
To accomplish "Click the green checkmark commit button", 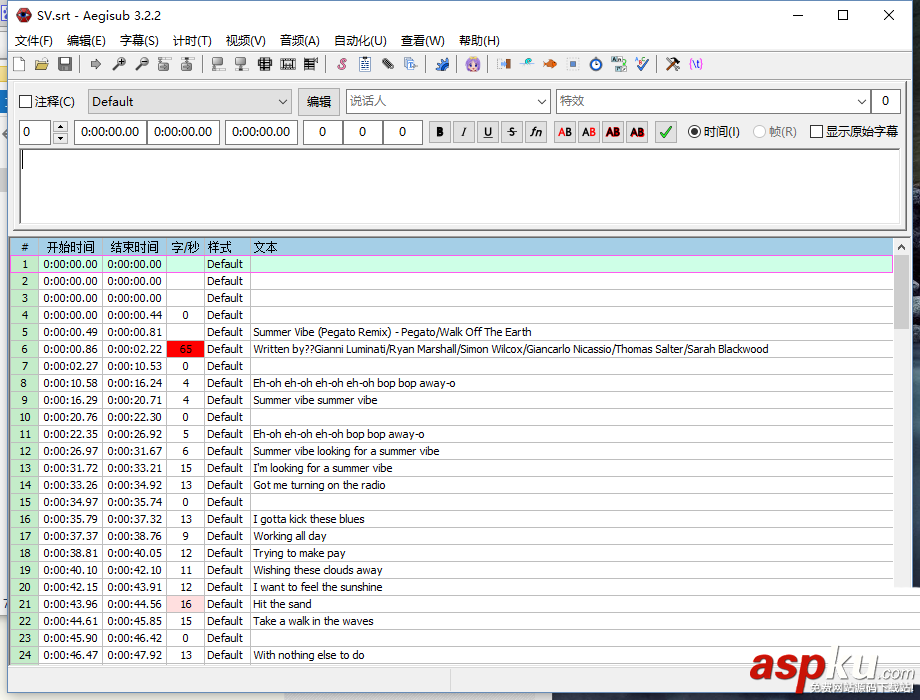I will pos(666,132).
